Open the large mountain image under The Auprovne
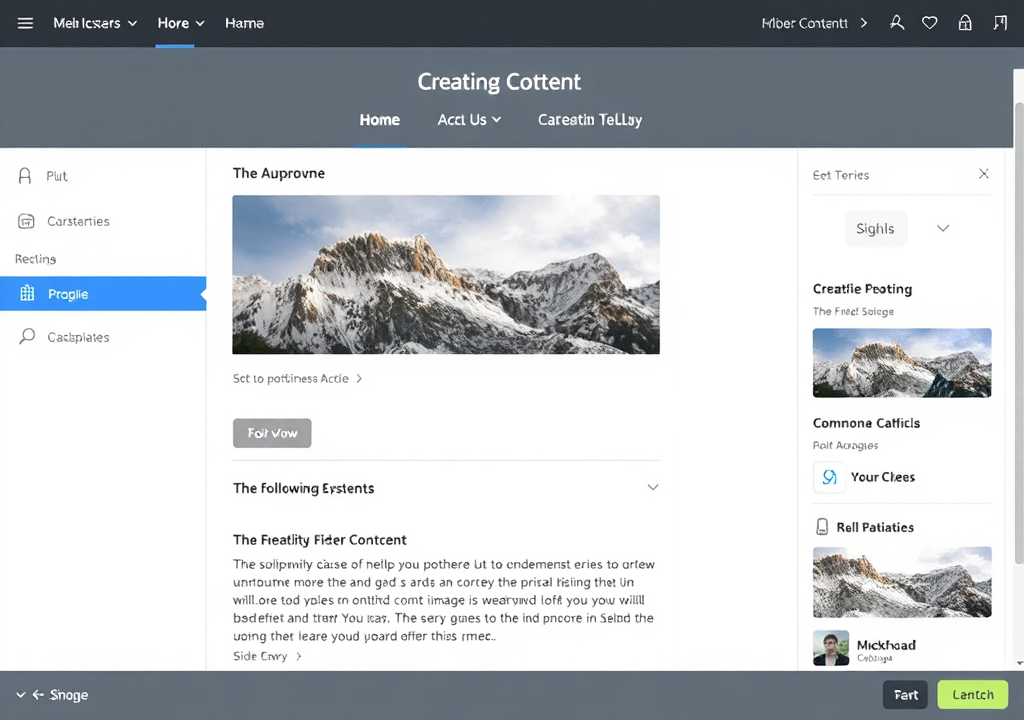 pos(446,274)
